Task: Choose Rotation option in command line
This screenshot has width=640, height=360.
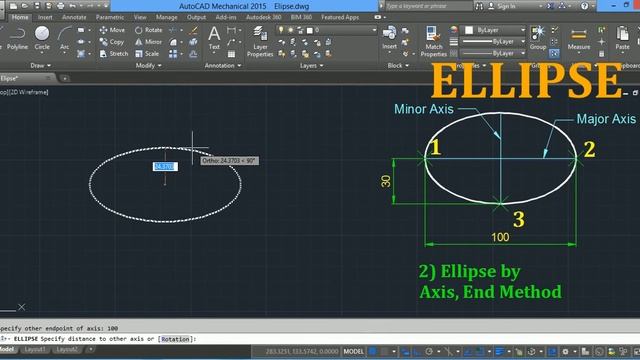Action: coord(175,339)
